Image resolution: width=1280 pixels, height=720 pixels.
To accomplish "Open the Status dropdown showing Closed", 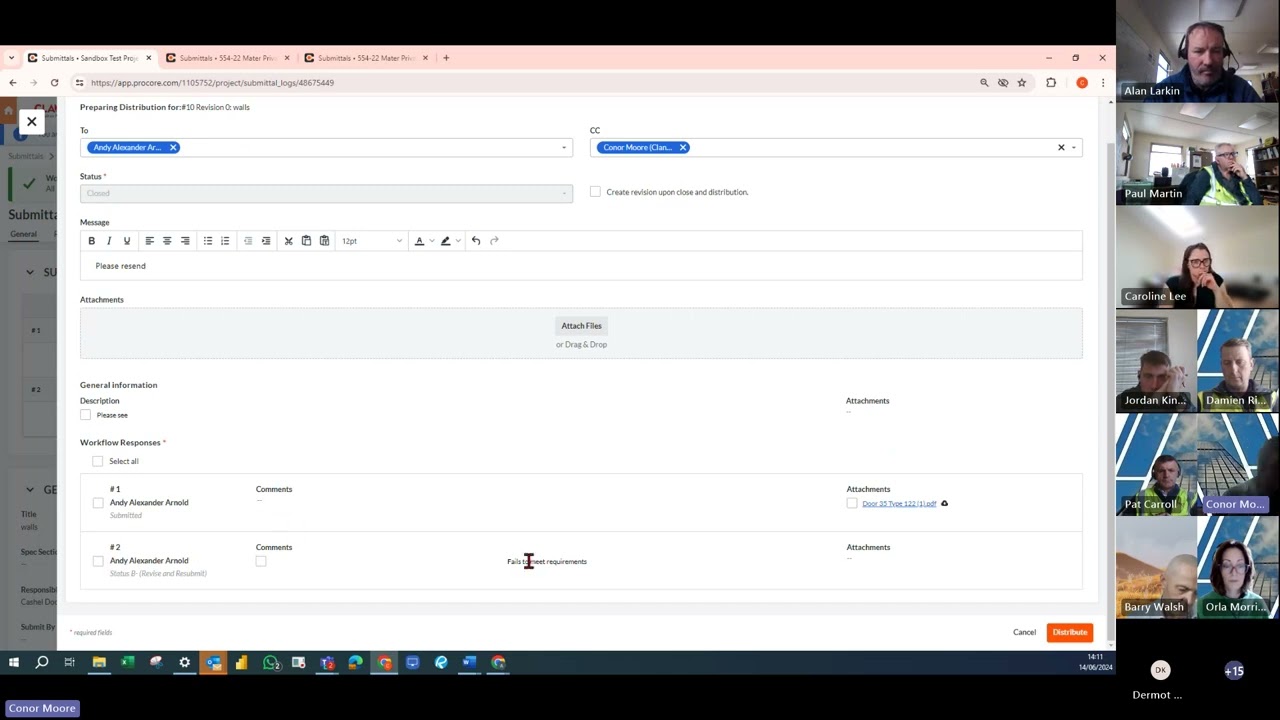I will pyautogui.click(x=326, y=193).
